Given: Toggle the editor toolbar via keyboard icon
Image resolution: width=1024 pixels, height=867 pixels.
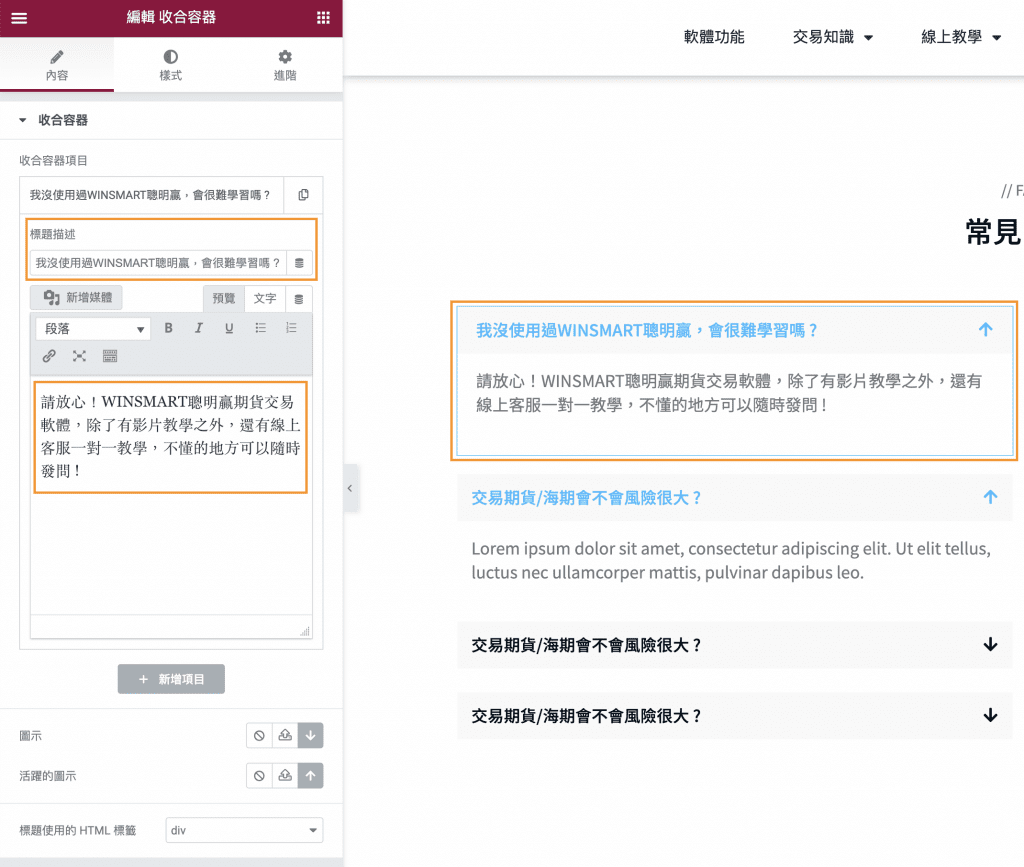Looking at the screenshot, I should coord(109,355).
